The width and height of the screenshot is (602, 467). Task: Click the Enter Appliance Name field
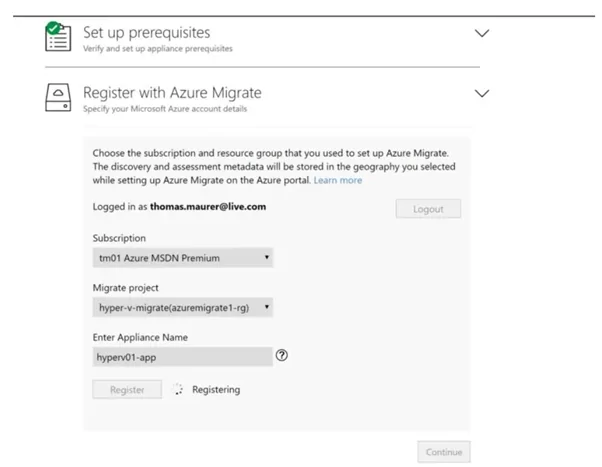[x=183, y=357]
